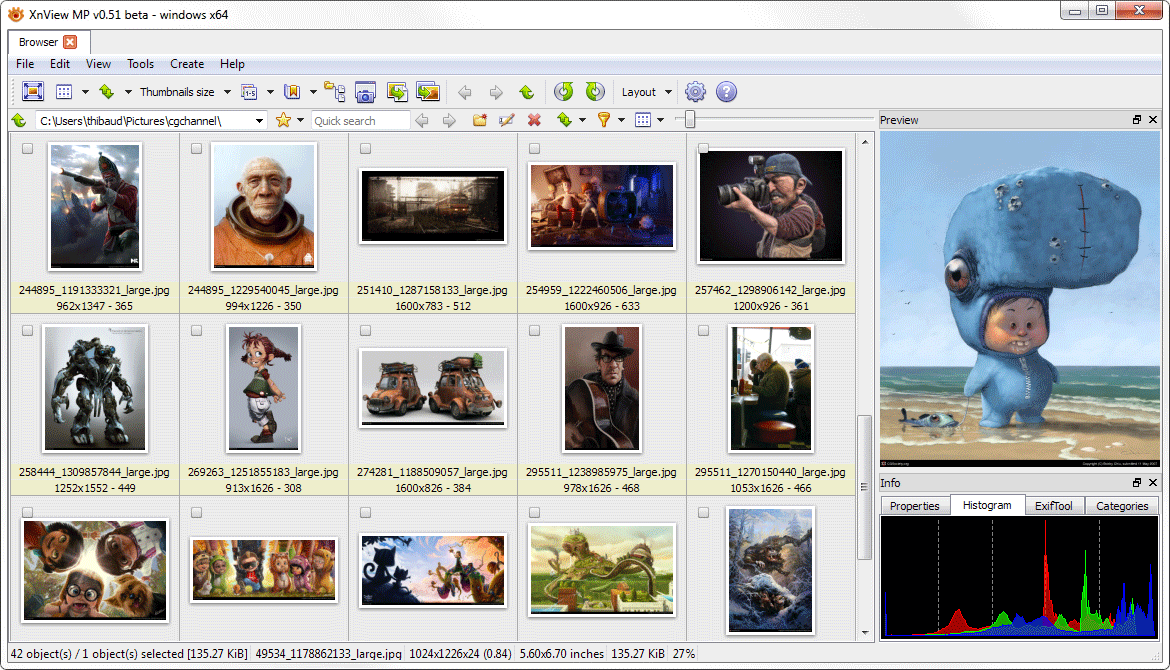Click the camera capture toolbar icon
The width and height of the screenshot is (1170, 670).
[x=365, y=91]
